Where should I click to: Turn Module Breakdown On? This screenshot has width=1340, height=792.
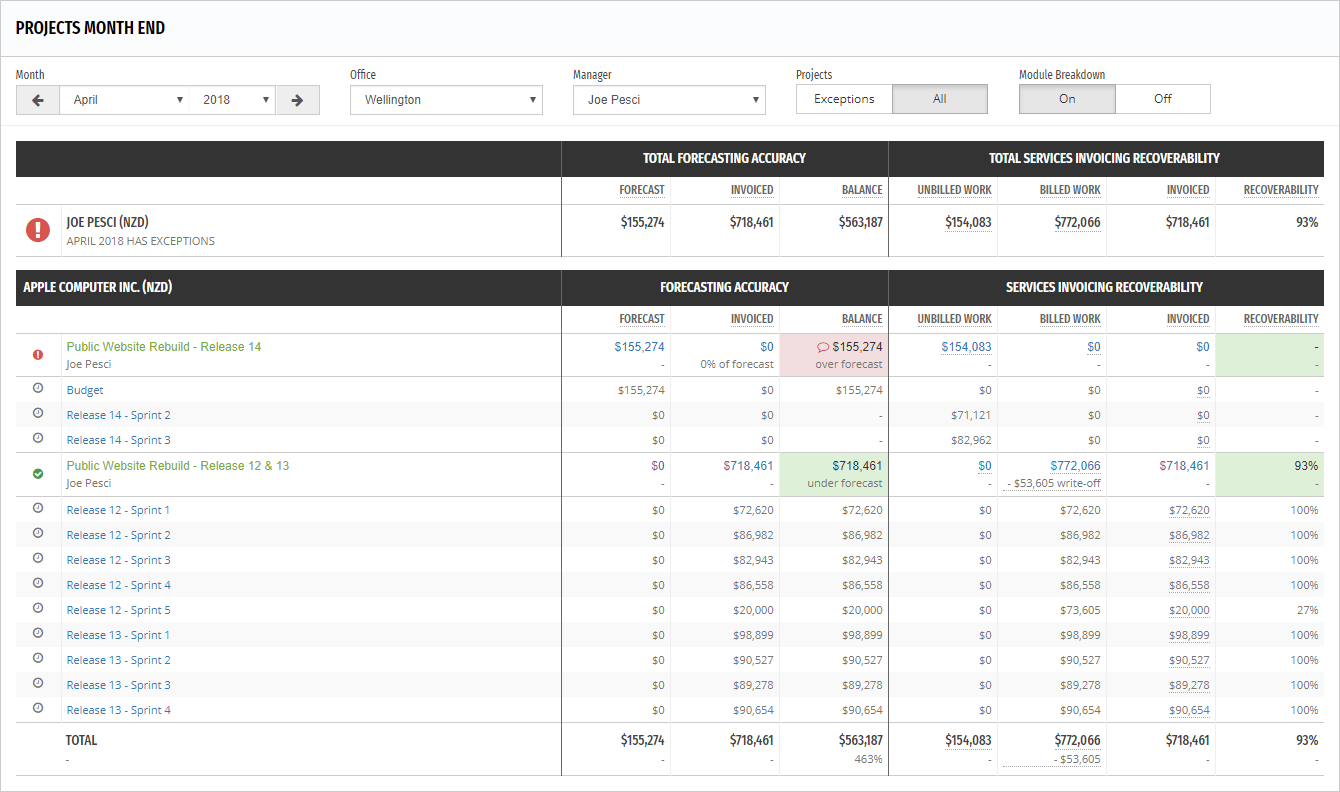[x=1067, y=99]
